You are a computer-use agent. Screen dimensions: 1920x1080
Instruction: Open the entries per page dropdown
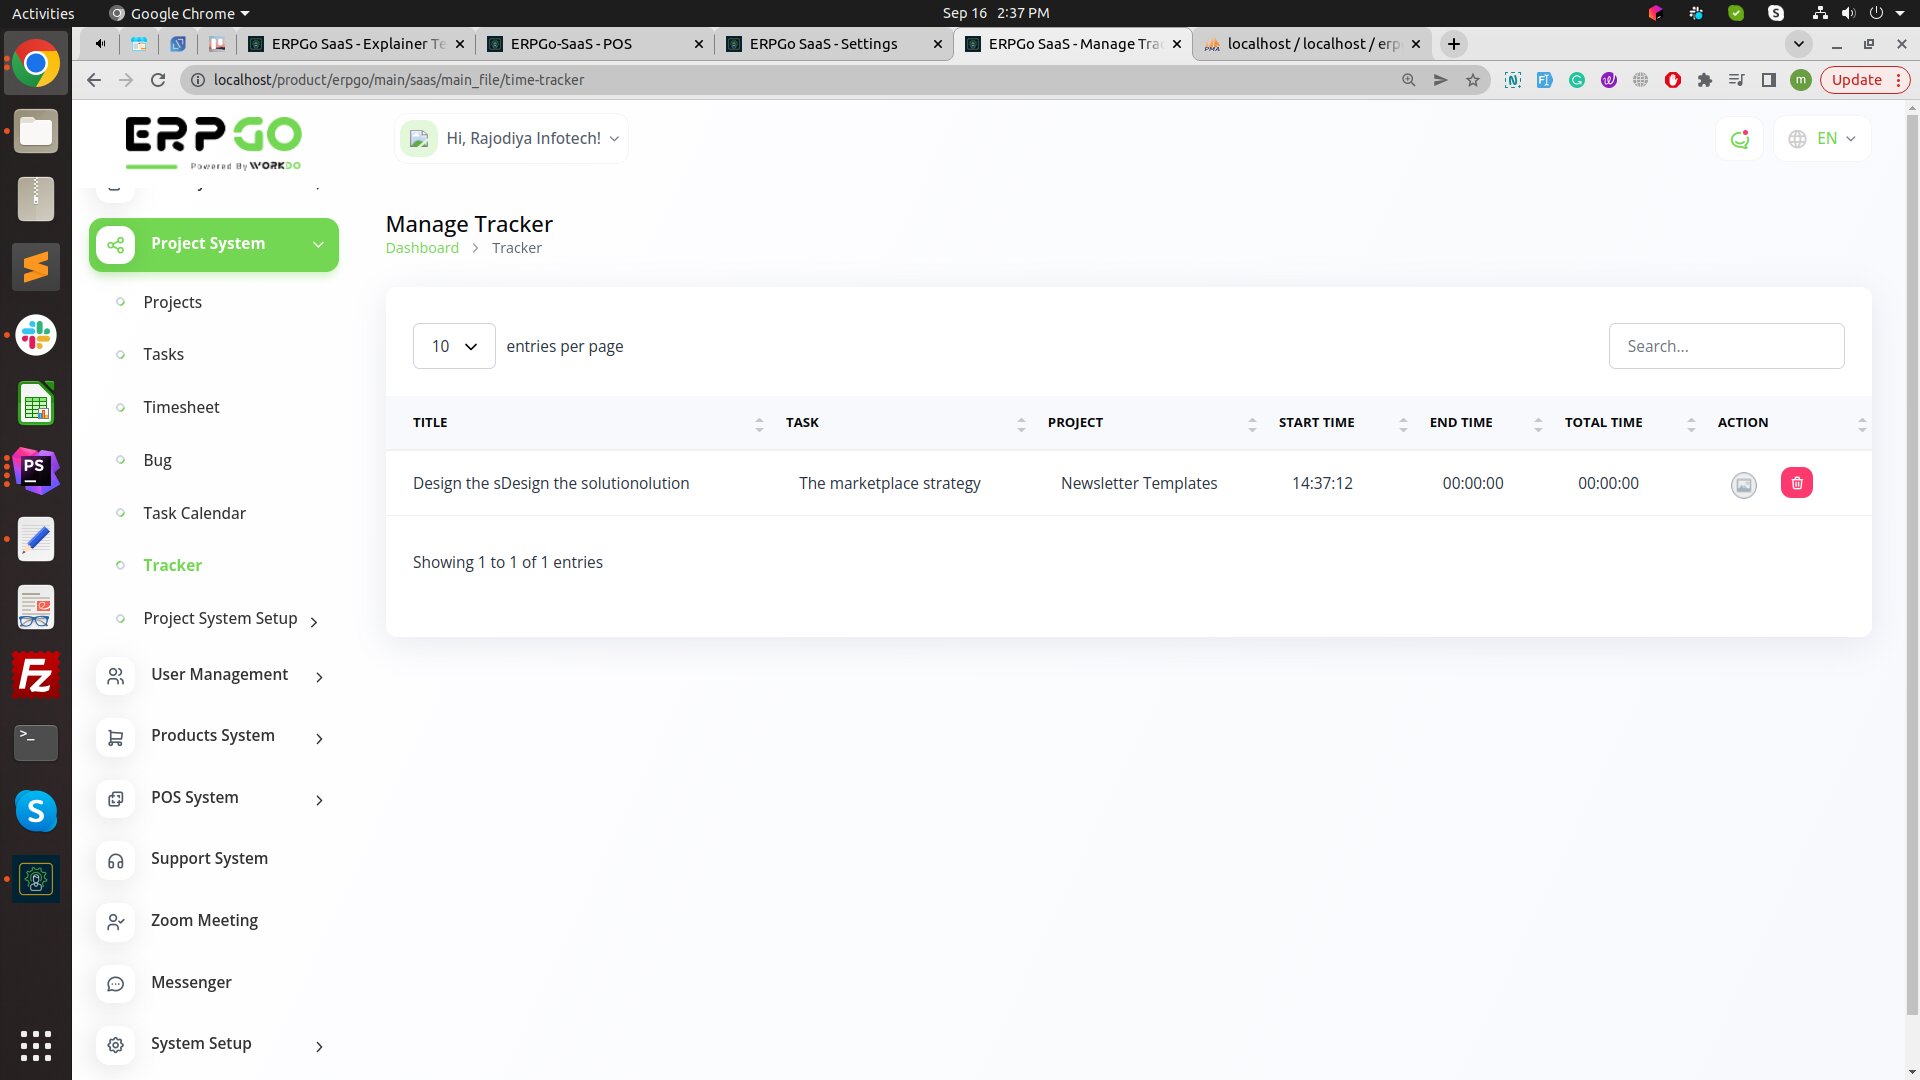click(x=454, y=346)
